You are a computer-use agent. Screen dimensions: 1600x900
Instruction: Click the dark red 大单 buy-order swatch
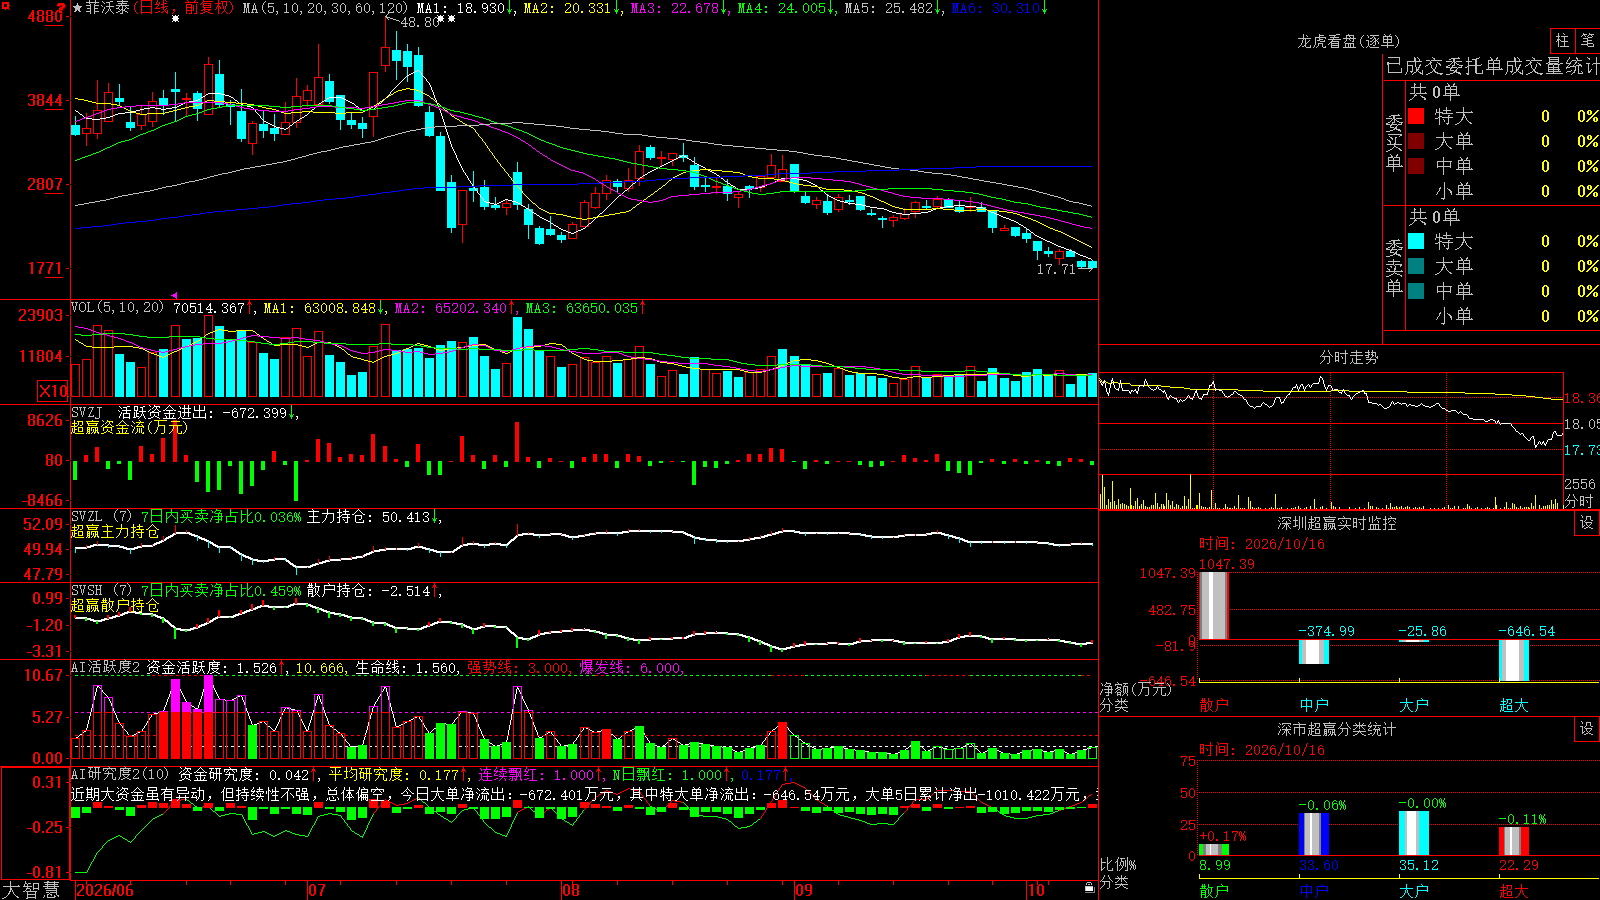(1416, 141)
